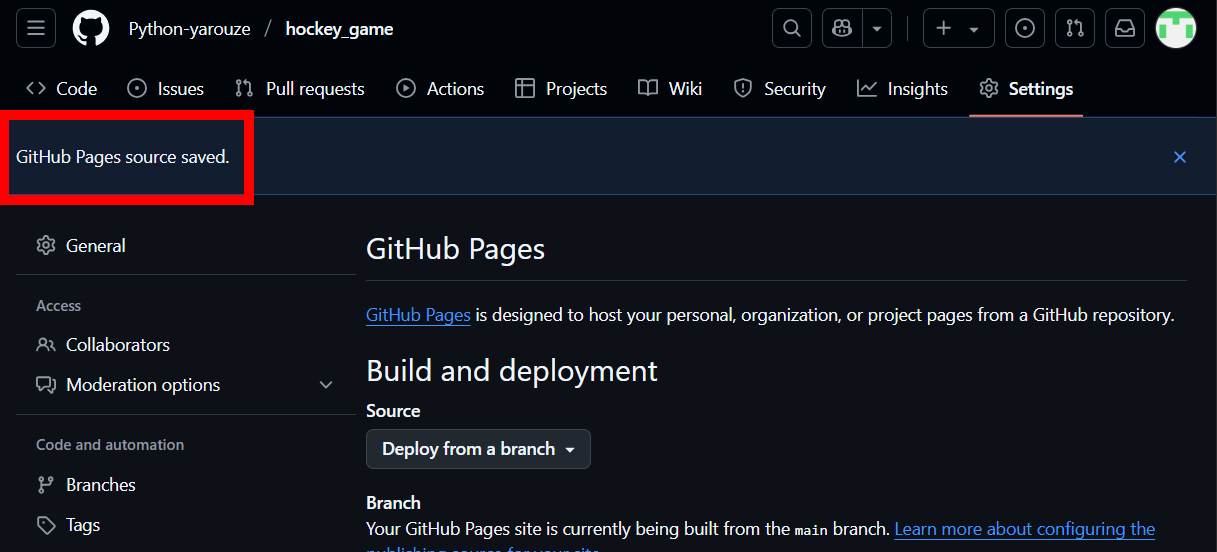Open pull requests icon in header
Screen dimensions: 1217x552
[1075, 28]
